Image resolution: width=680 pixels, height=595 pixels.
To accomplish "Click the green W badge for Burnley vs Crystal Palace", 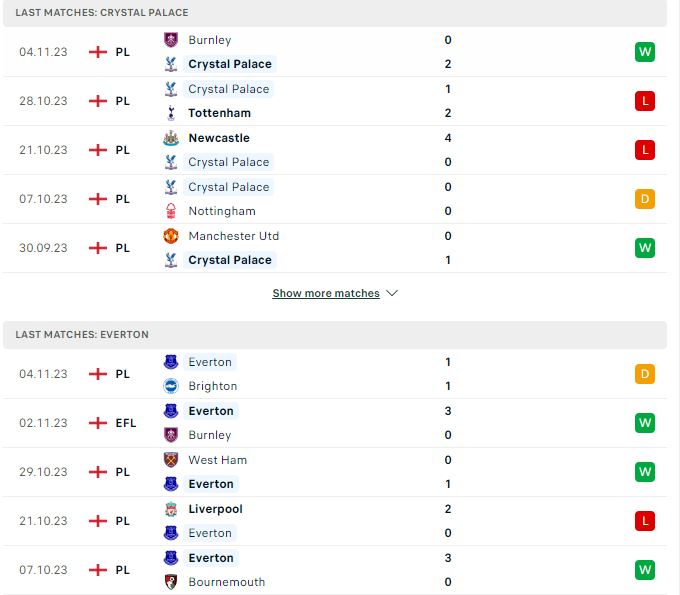I will pyautogui.click(x=645, y=52).
